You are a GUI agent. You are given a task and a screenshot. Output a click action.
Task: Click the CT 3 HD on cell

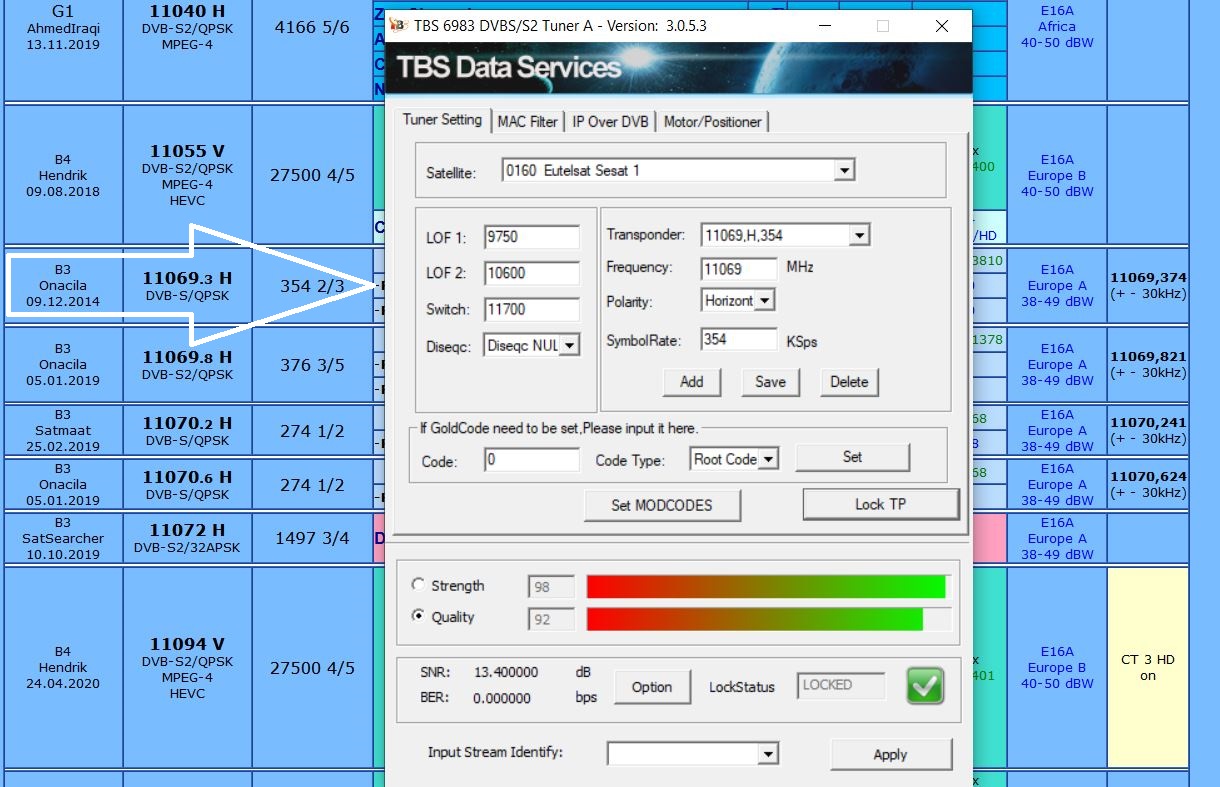click(1148, 667)
